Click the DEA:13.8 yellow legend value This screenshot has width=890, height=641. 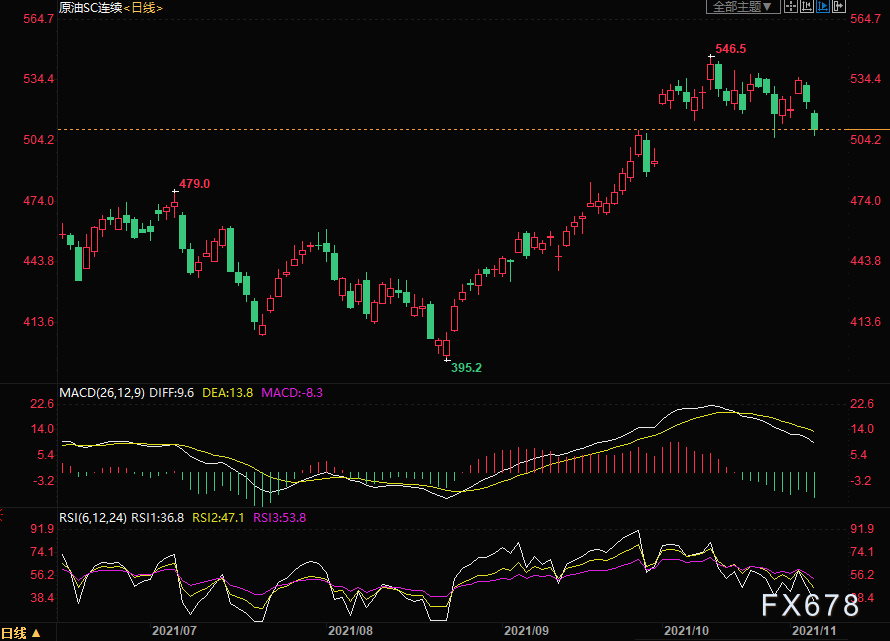[x=228, y=392]
